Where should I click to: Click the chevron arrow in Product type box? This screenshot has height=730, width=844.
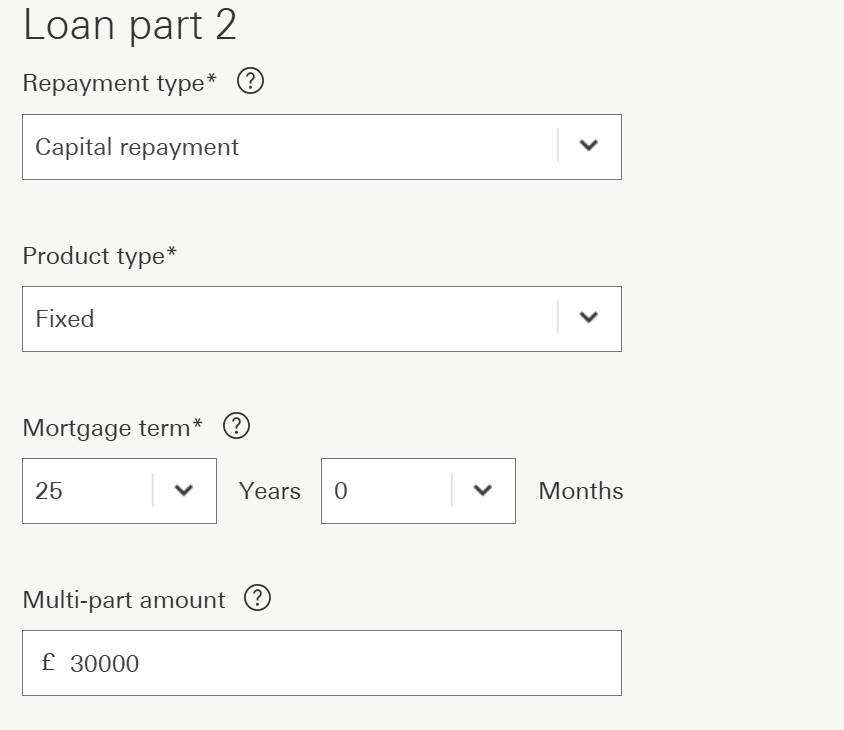[x=589, y=318]
